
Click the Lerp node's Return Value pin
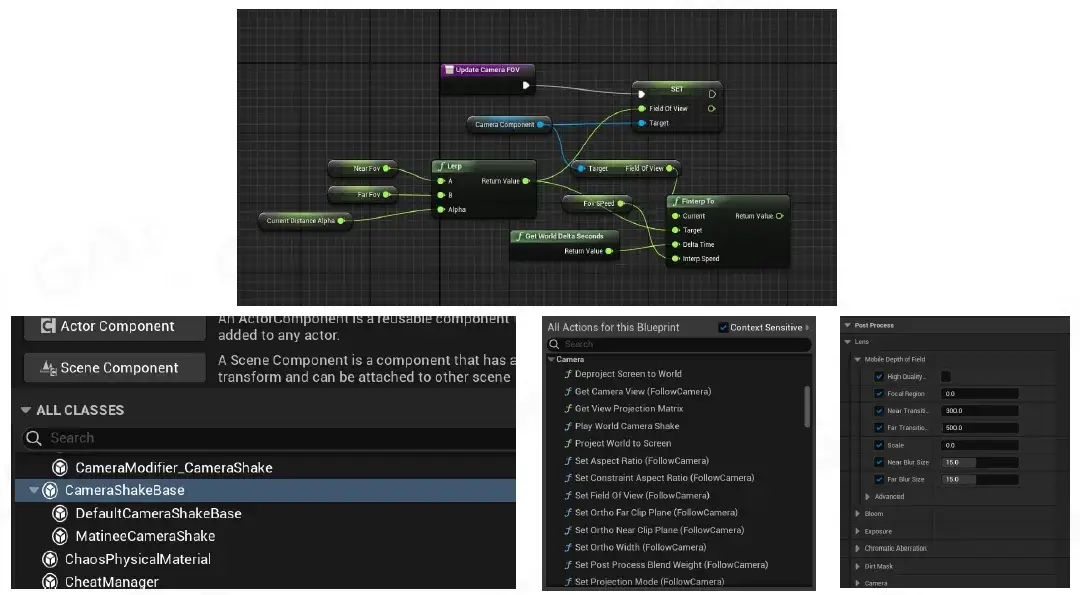pyautogui.click(x=527, y=181)
